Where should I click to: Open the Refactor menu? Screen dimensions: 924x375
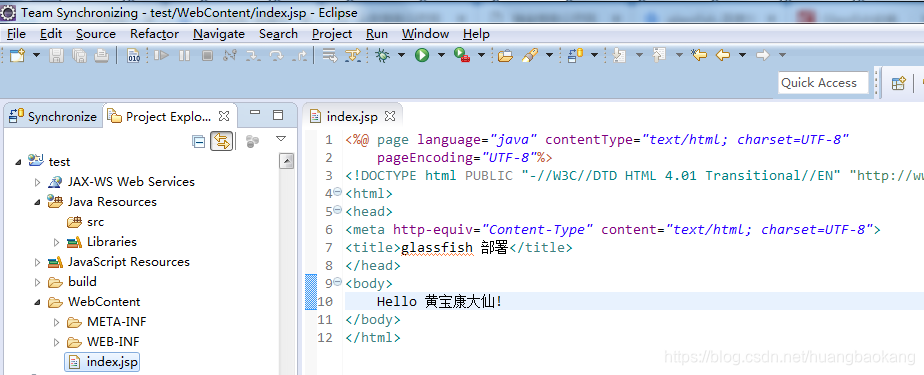click(x=154, y=34)
